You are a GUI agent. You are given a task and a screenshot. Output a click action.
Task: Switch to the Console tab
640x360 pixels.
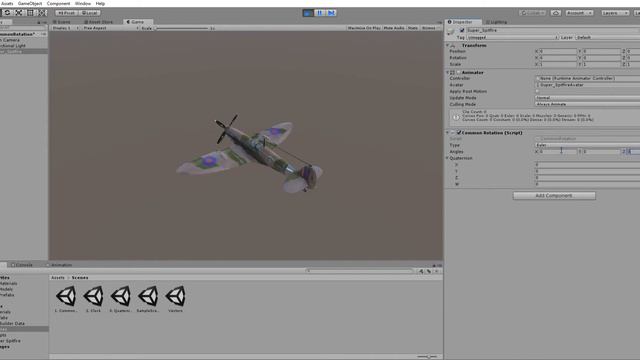coord(22,265)
